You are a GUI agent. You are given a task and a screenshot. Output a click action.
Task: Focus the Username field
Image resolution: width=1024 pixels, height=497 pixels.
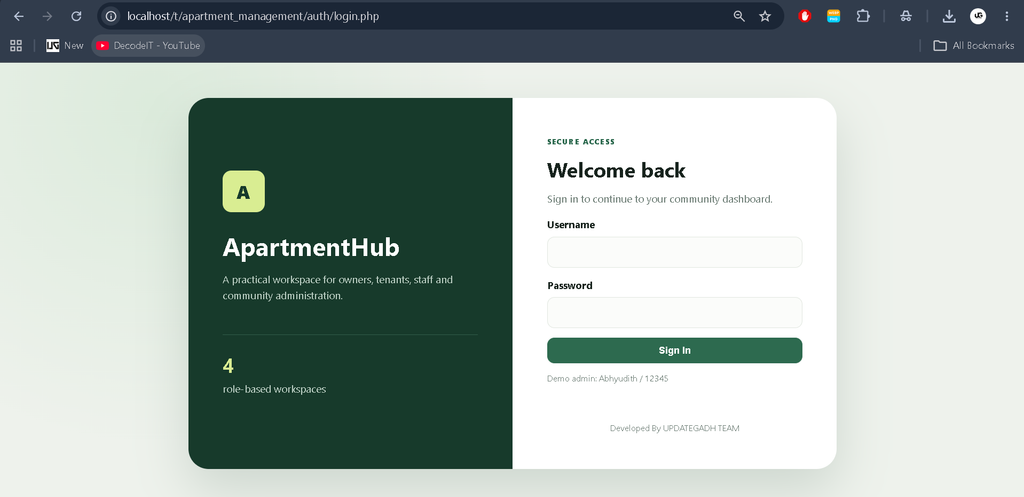675,252
